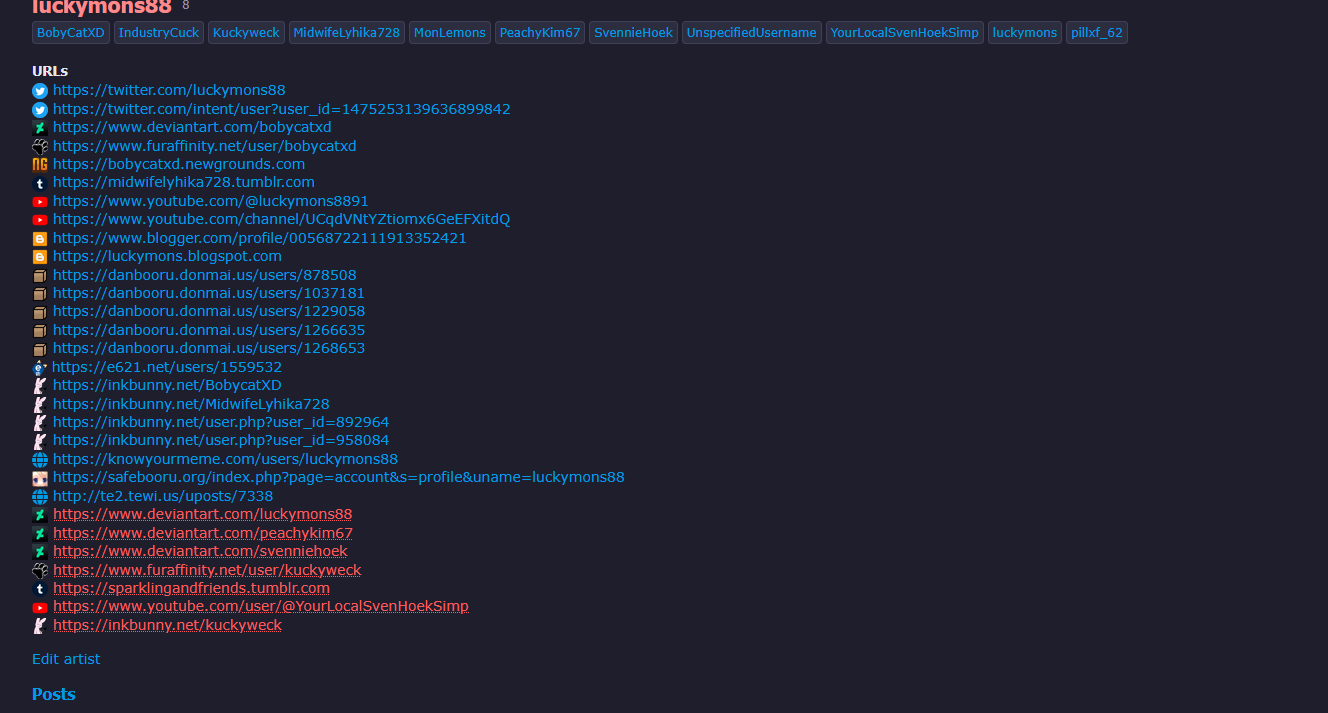Click the Tumblr icon beside midwifelyhika728.tumblr.com

(40, 183)
